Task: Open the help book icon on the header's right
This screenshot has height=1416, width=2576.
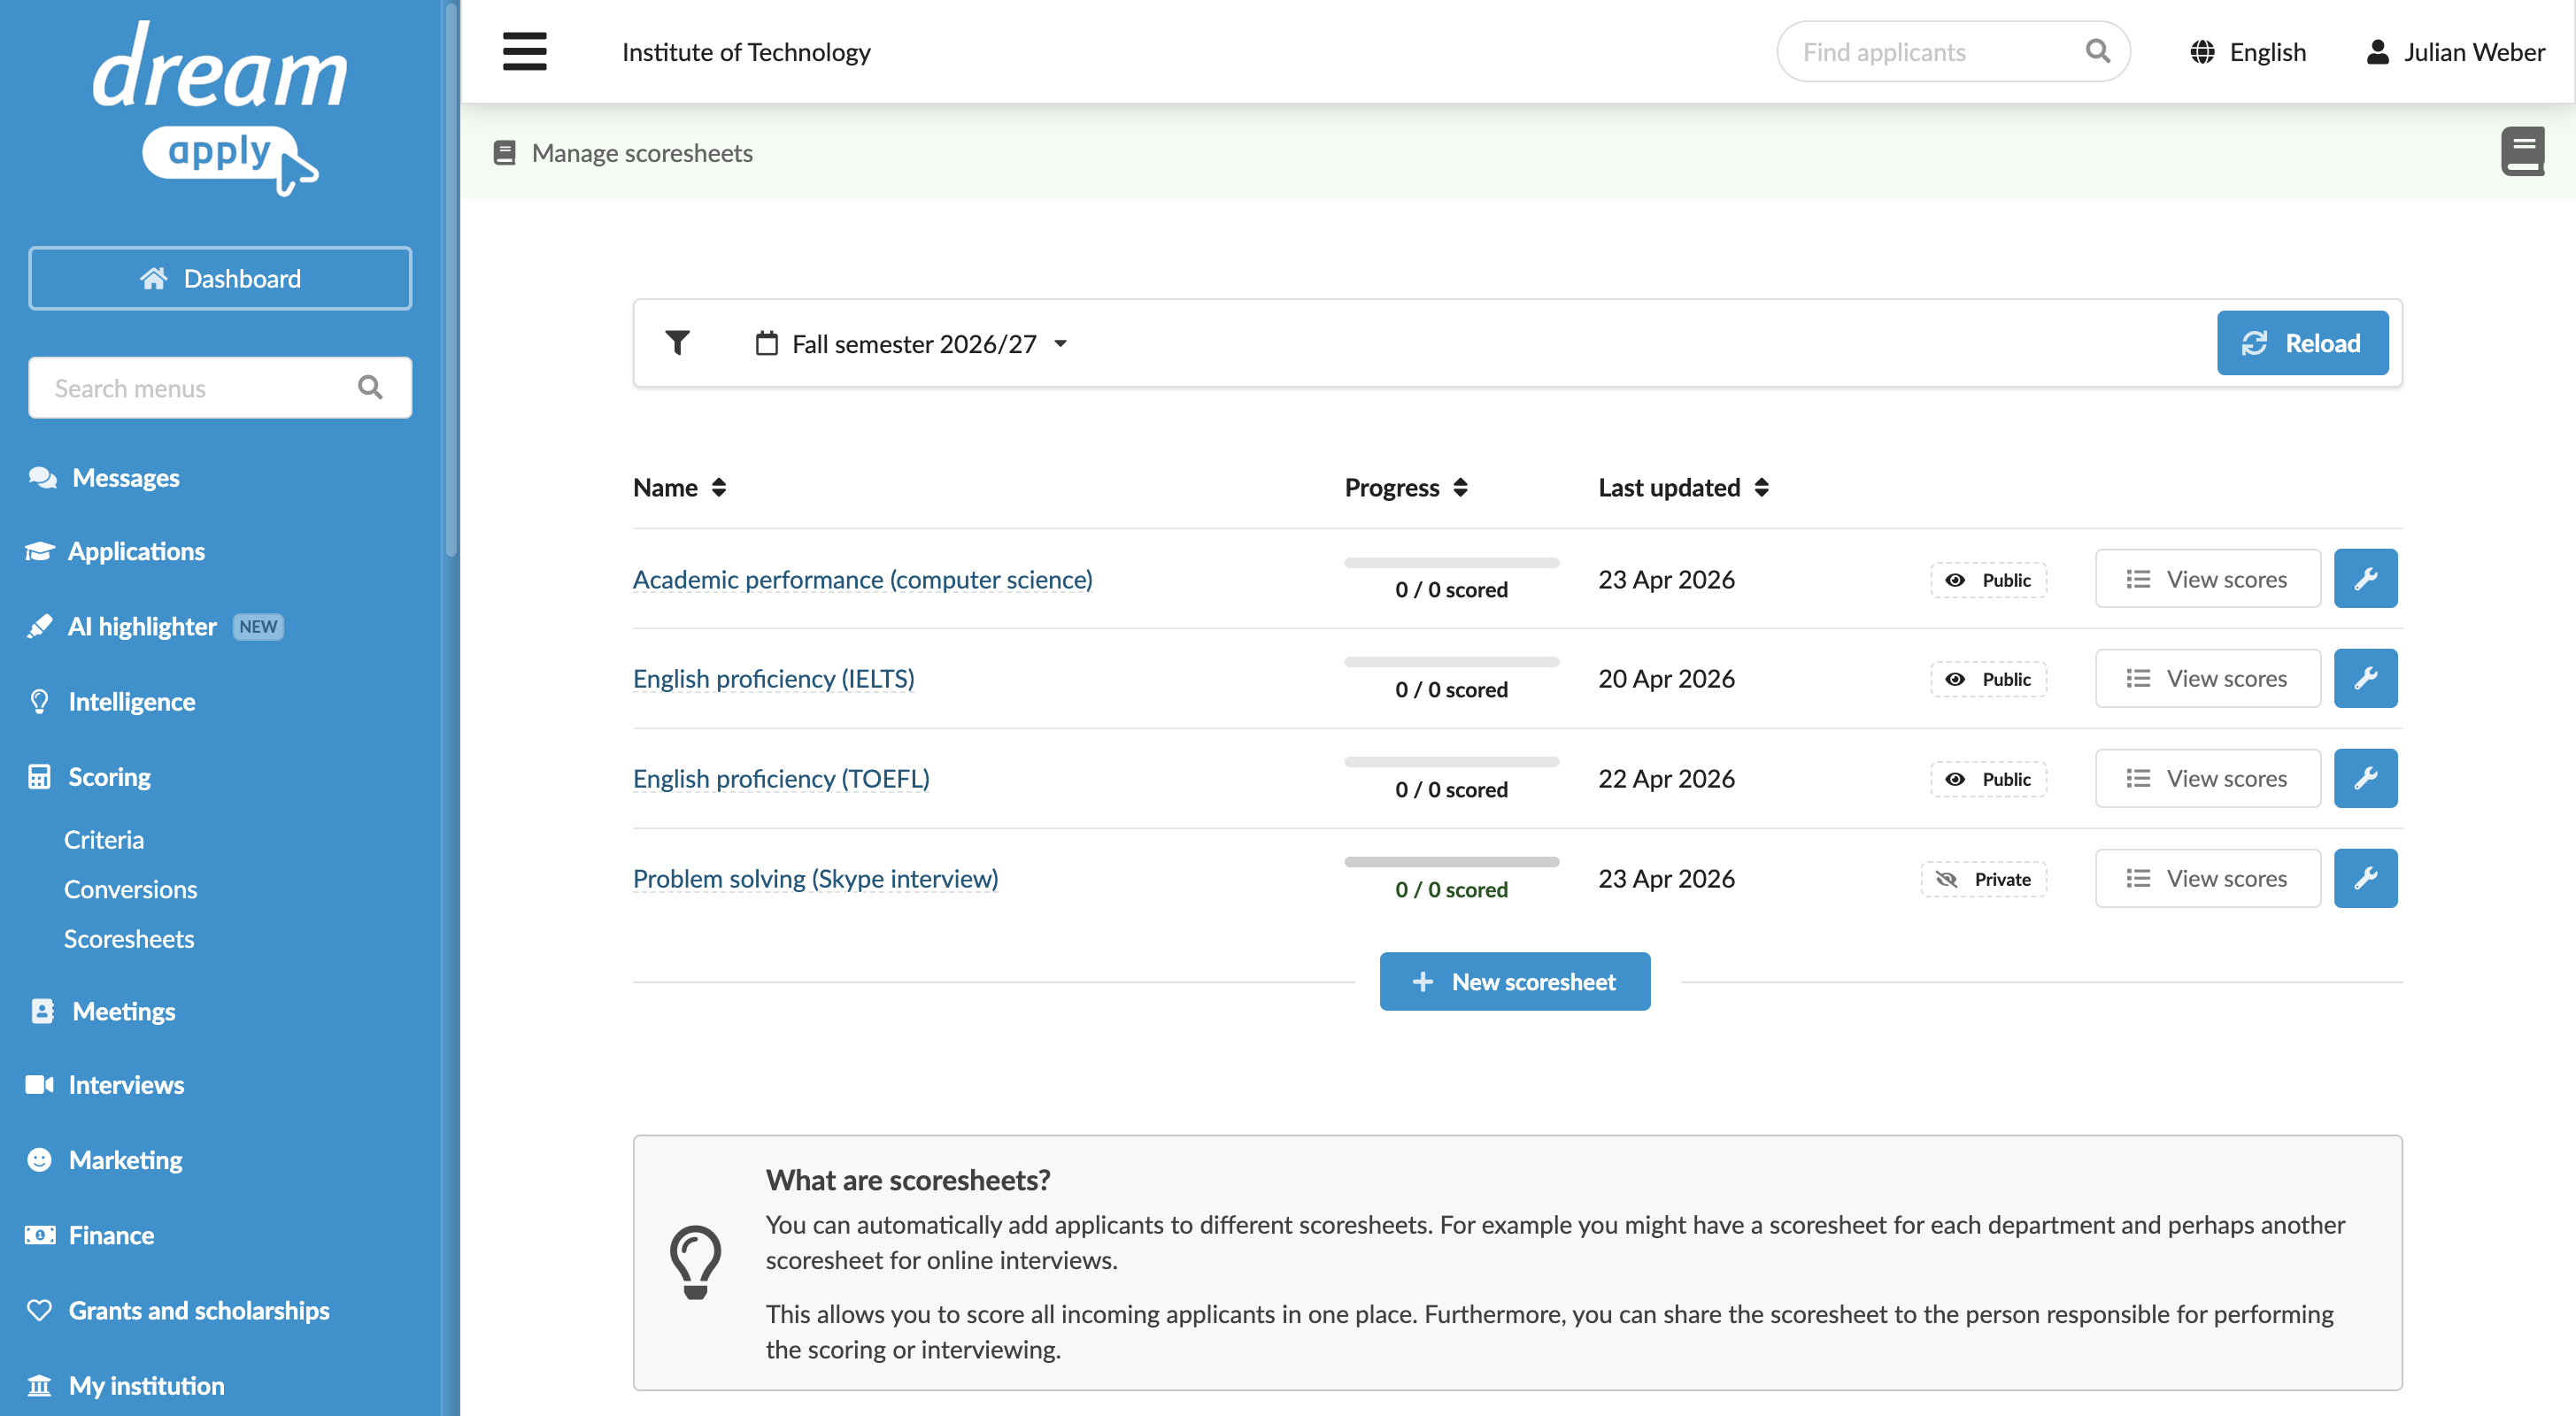Action: (2522, 151)
